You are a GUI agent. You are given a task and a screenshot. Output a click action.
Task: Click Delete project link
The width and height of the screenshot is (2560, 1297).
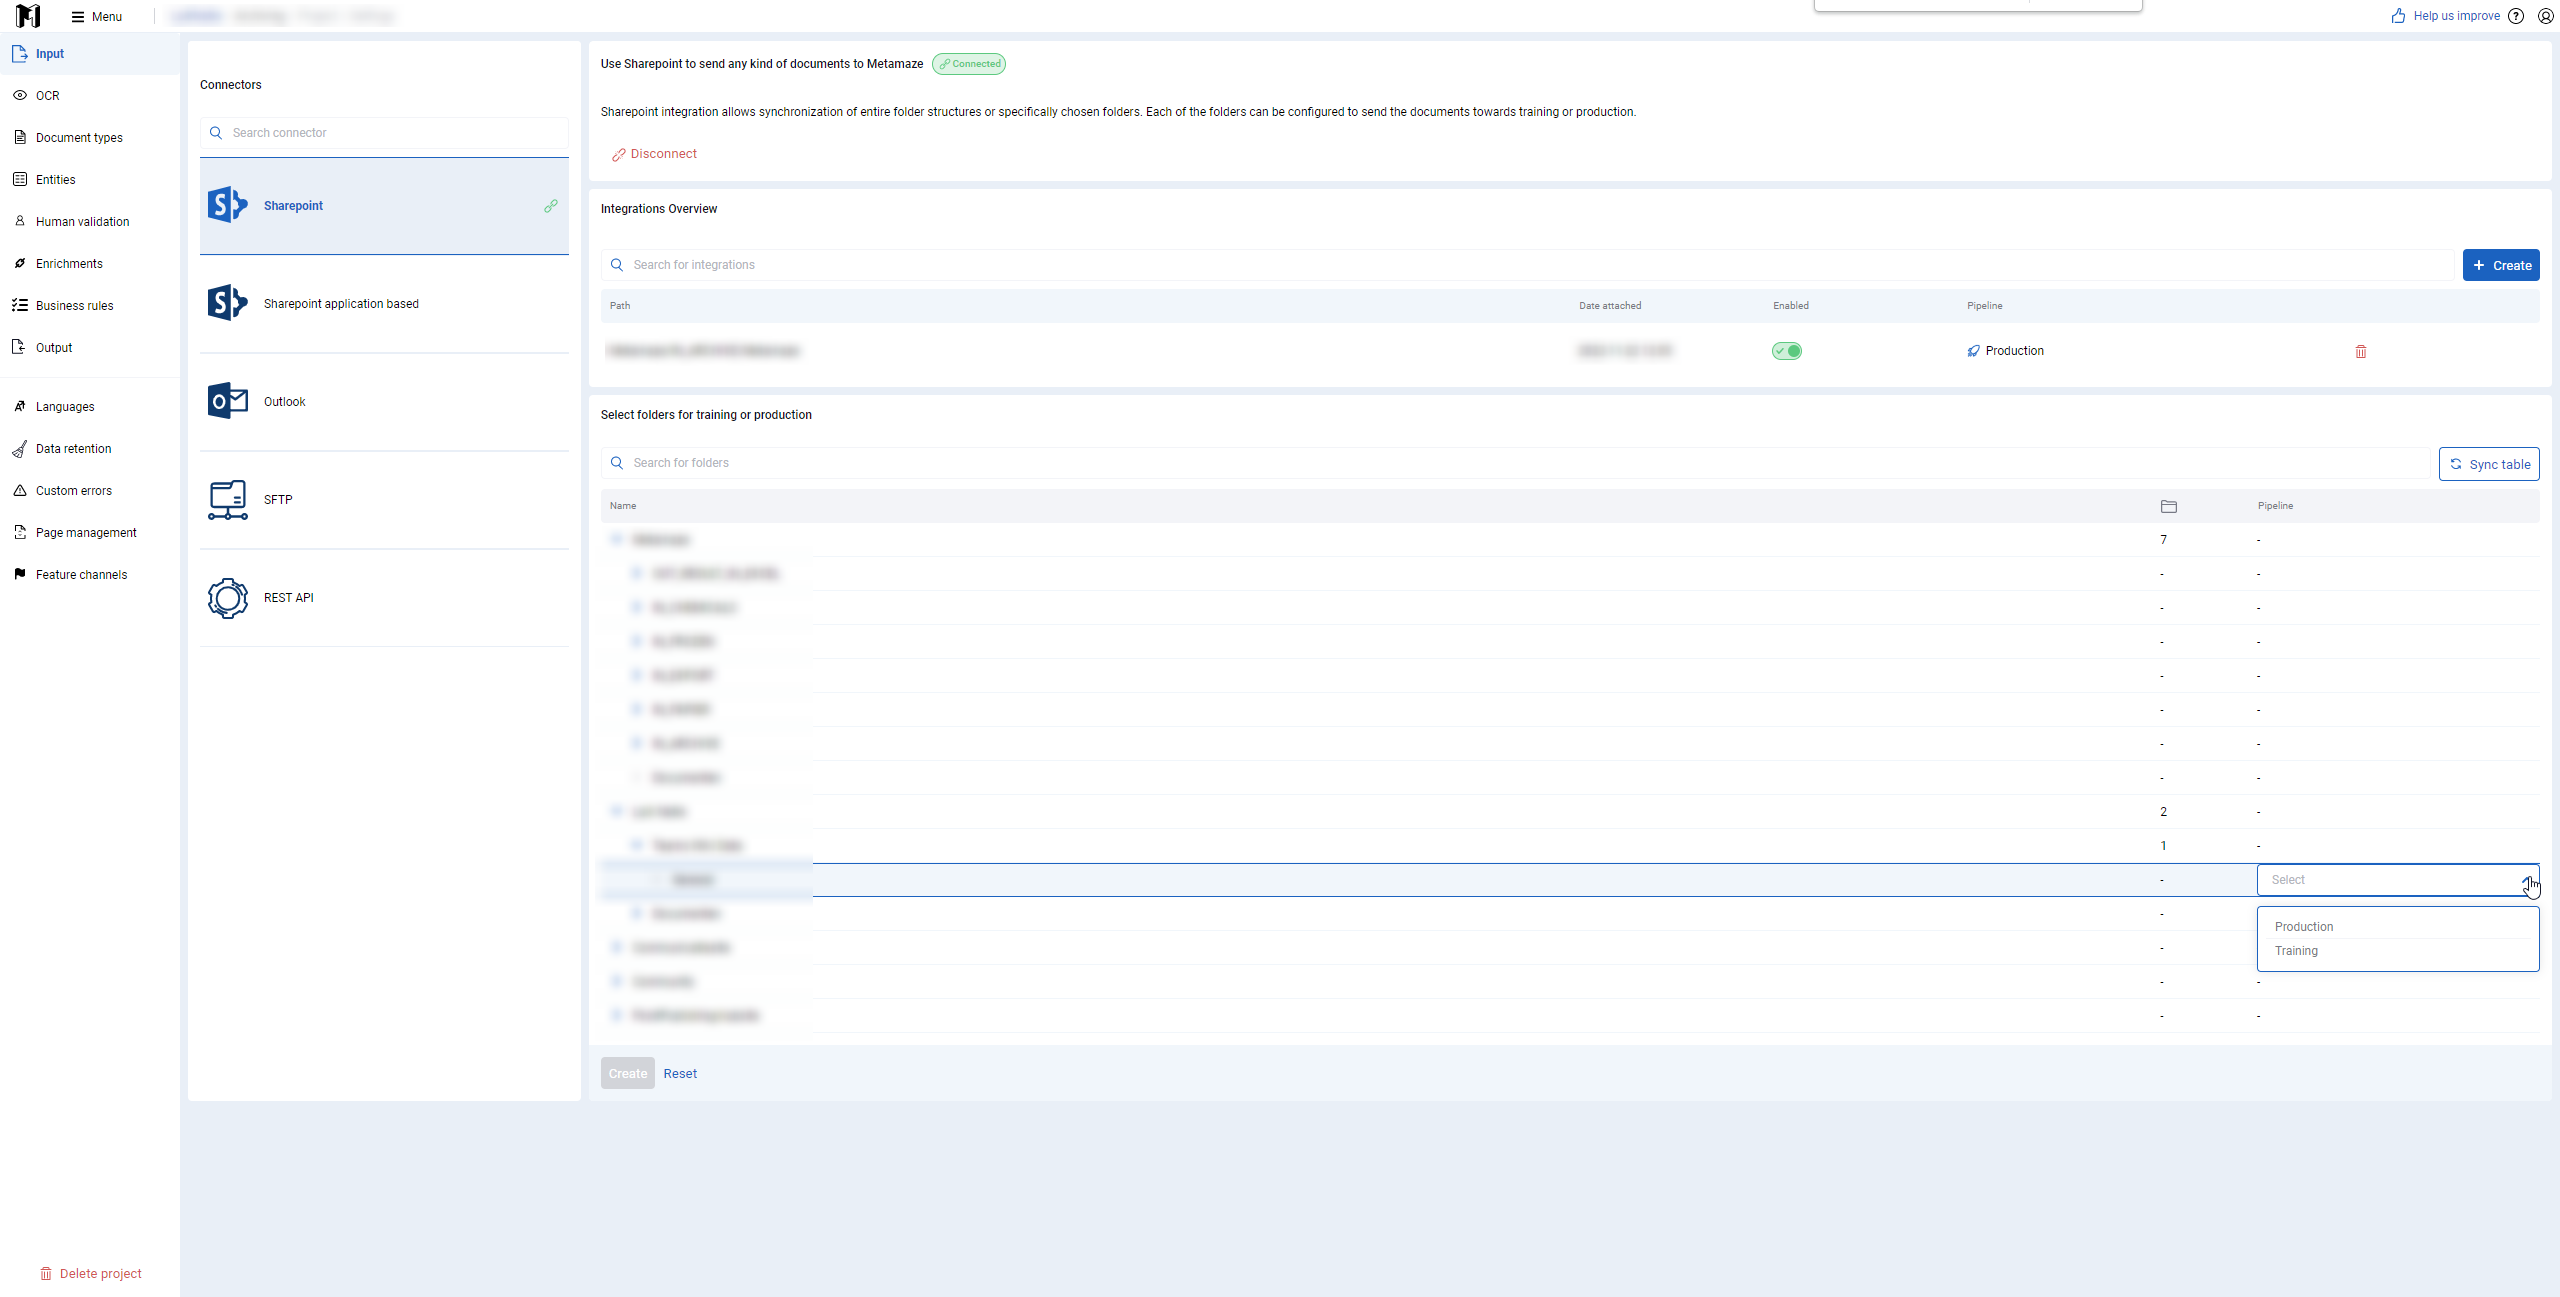tap(90, 1273)
